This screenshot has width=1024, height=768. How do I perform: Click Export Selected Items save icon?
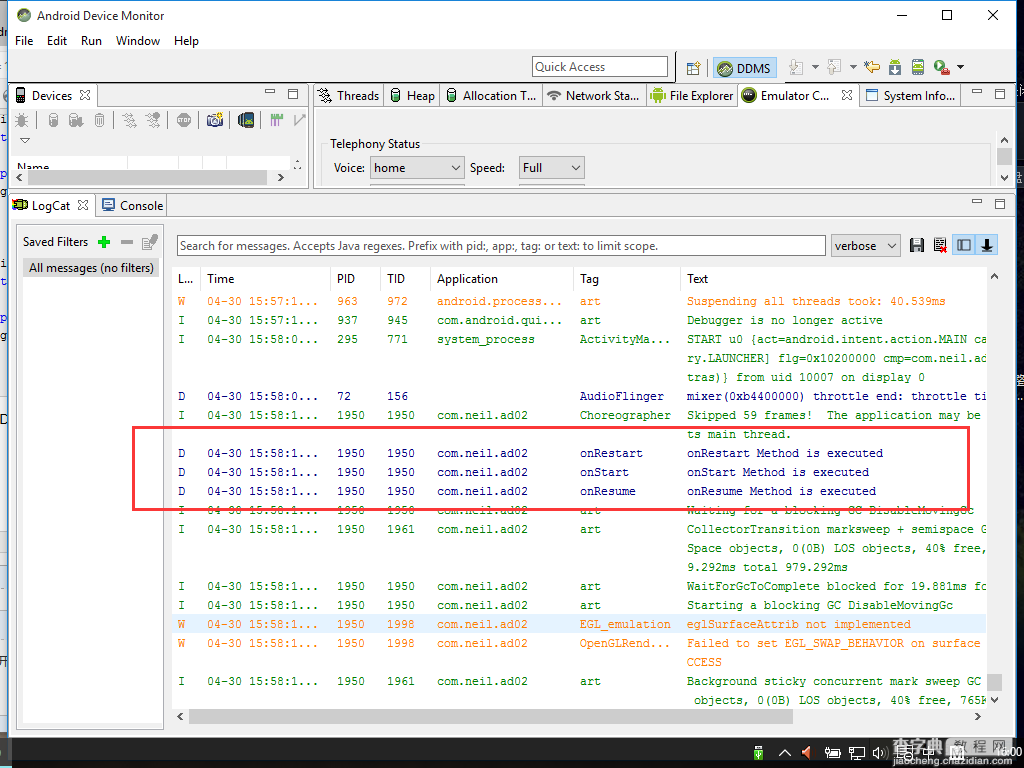tap(917, 246)
